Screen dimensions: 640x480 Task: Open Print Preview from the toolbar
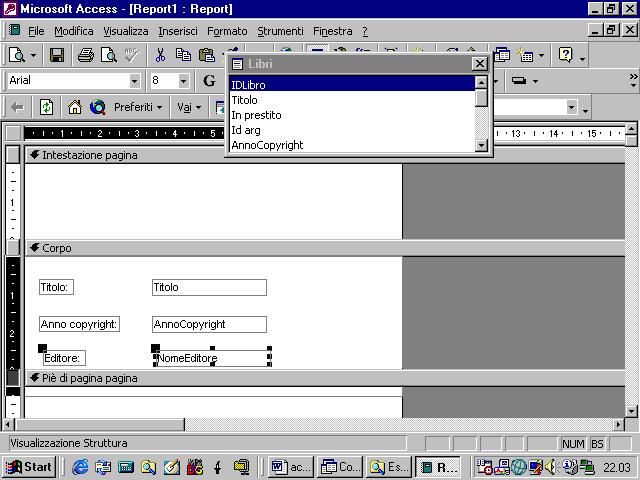tap(109, 55)
